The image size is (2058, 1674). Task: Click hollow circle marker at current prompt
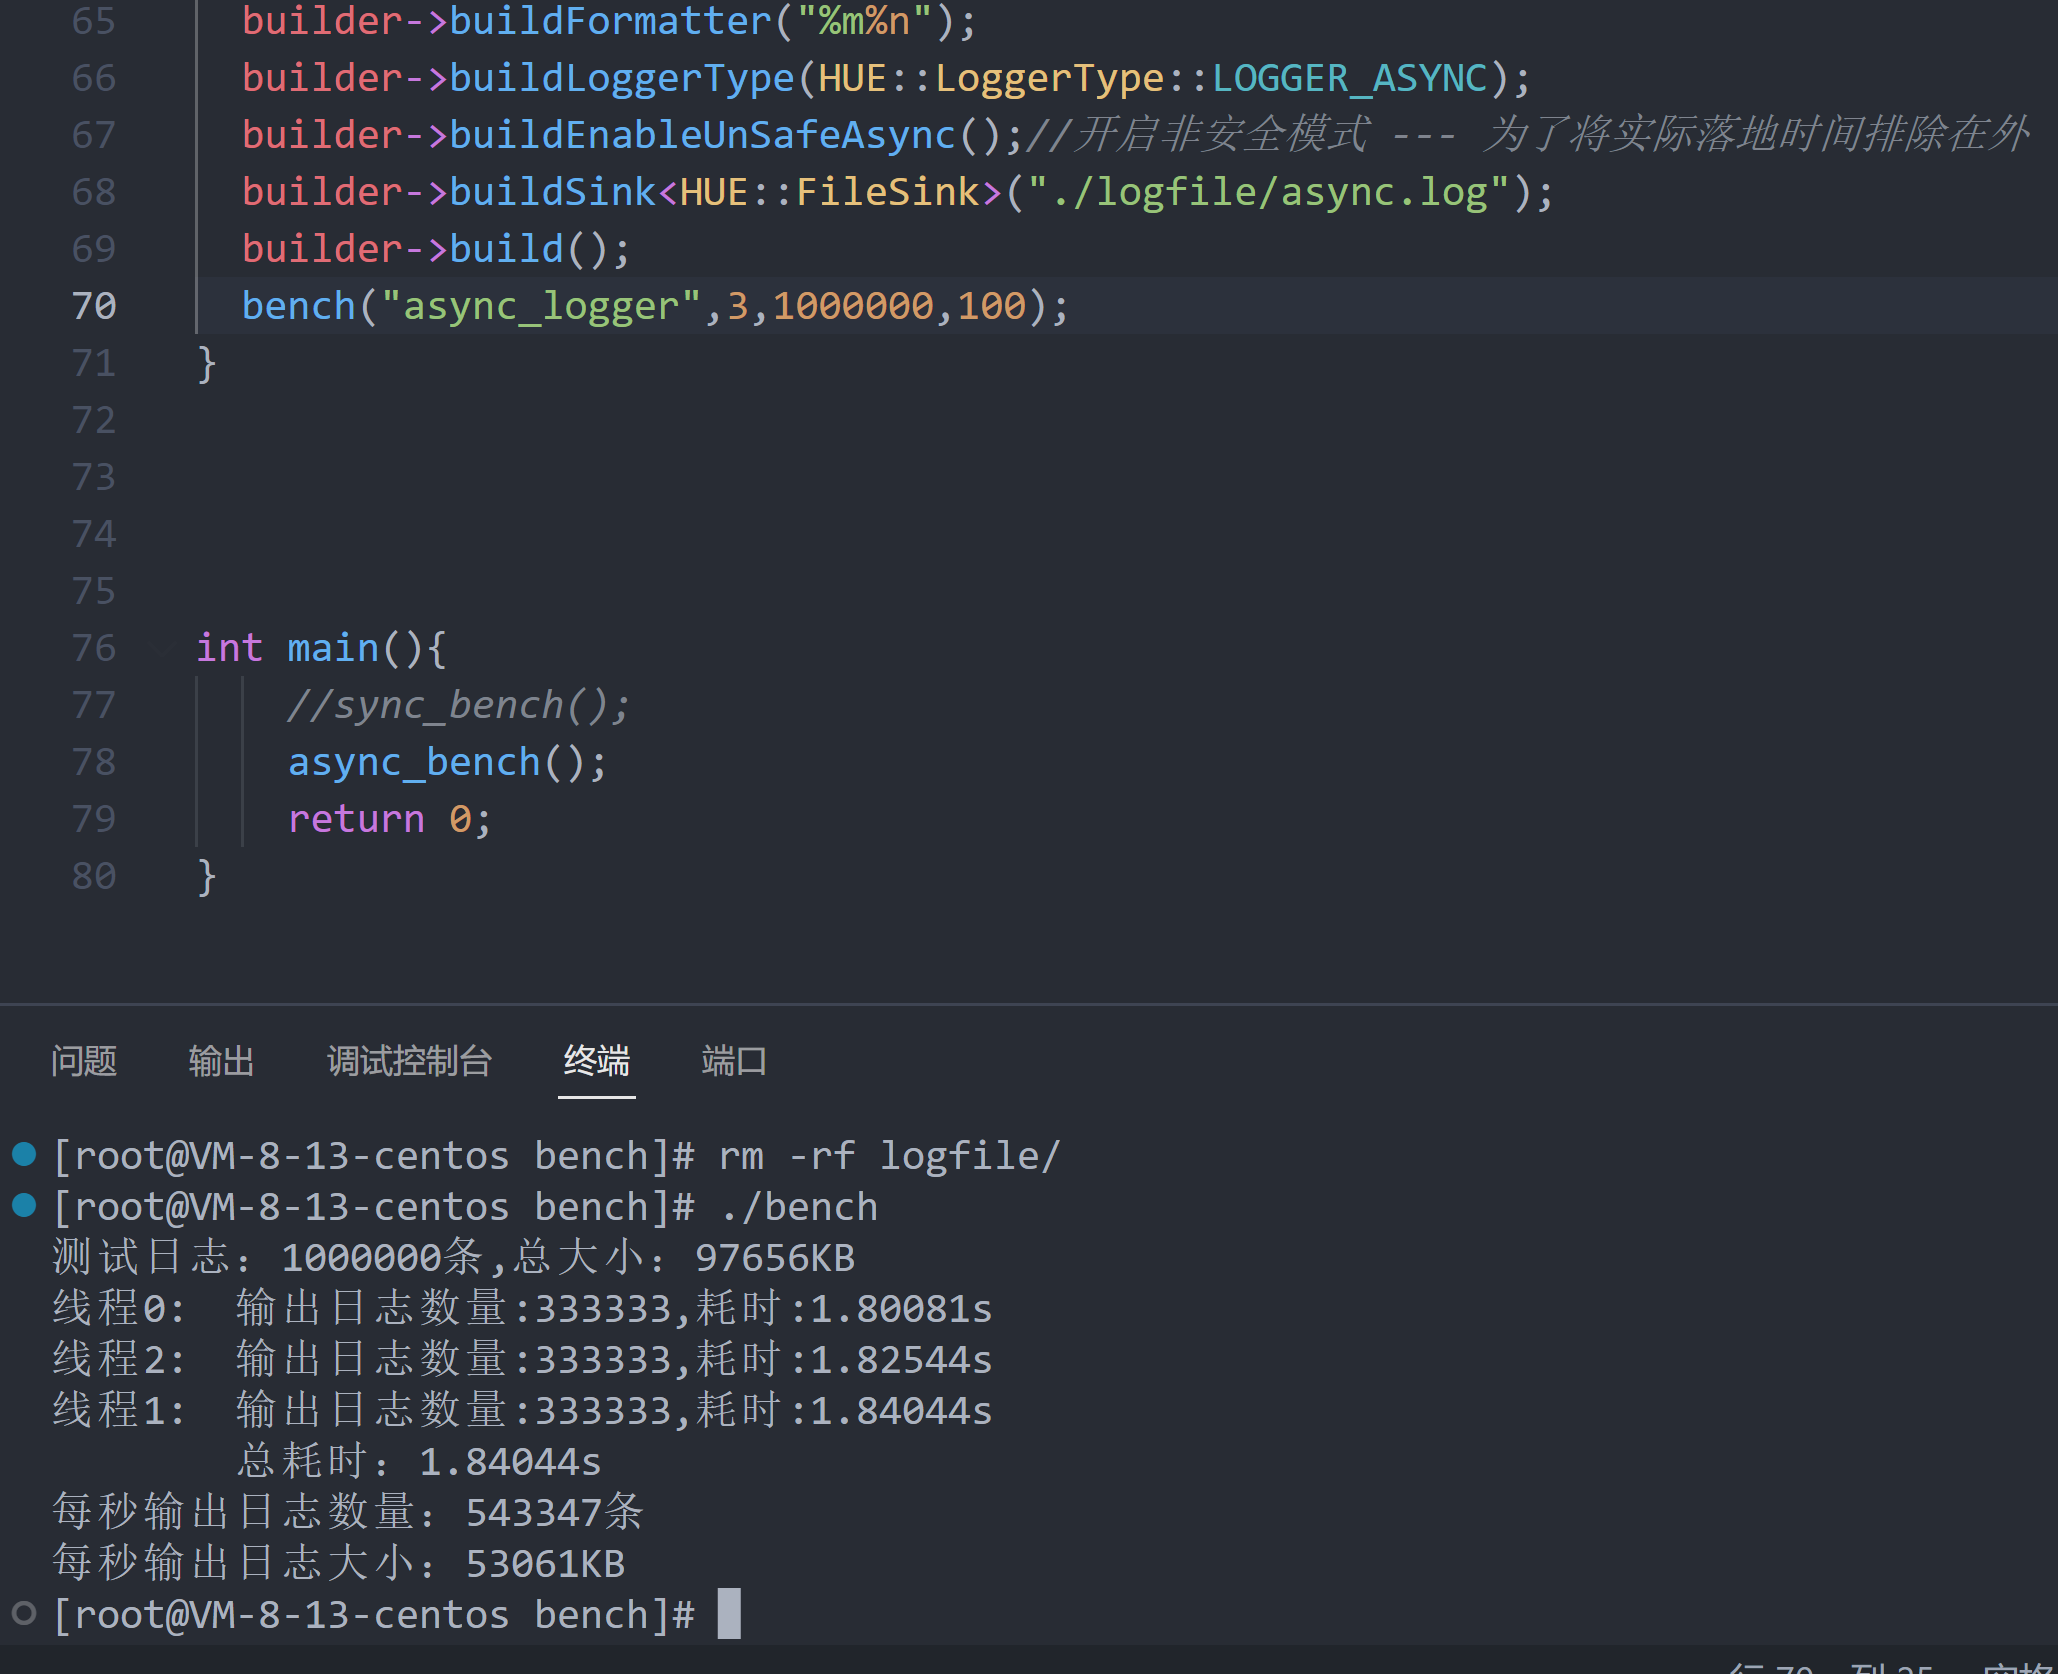tap(24, 1613)
